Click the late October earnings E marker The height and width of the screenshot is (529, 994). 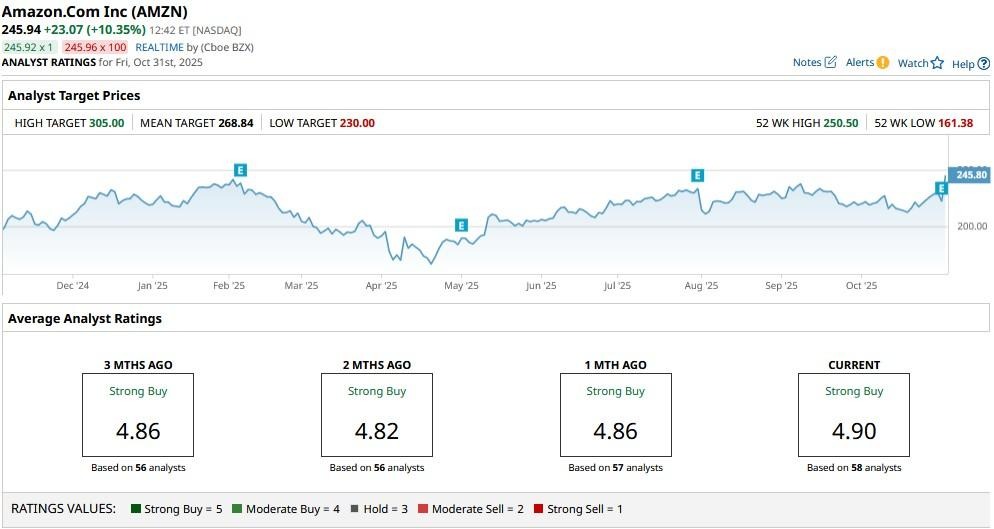941,188
